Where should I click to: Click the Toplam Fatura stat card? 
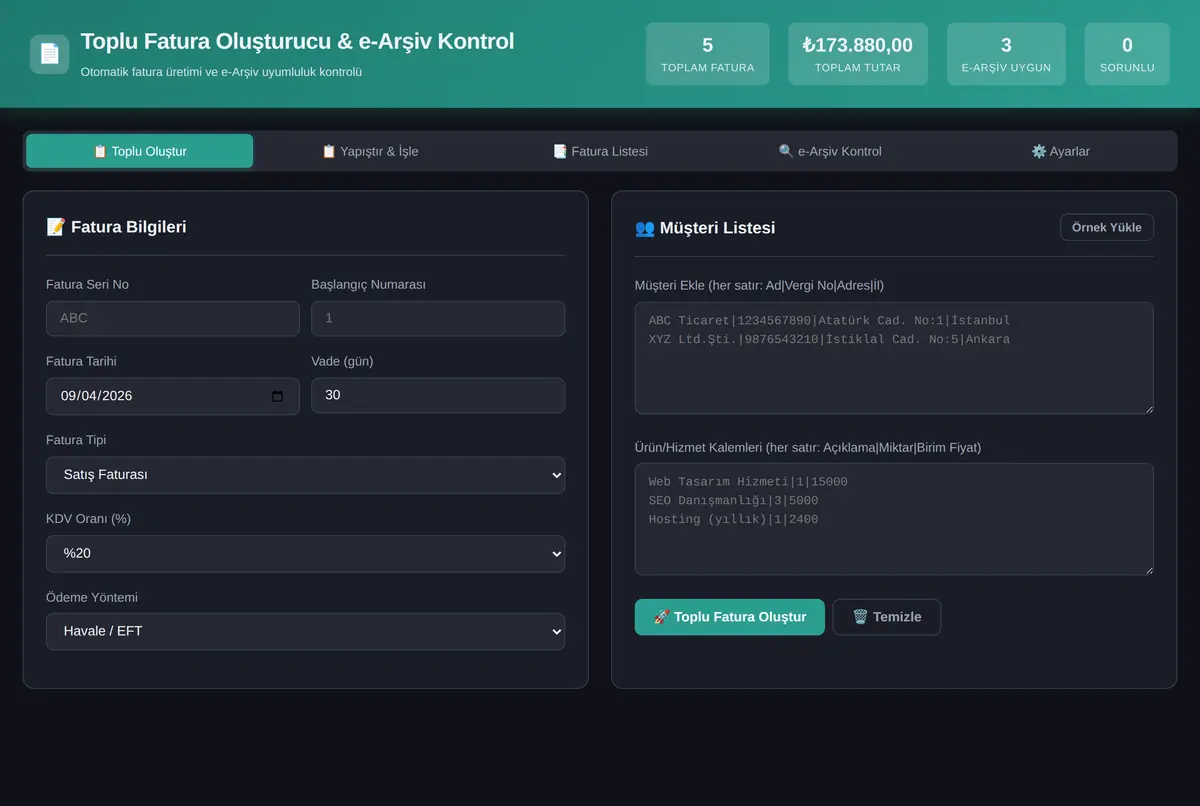[708, 54]
